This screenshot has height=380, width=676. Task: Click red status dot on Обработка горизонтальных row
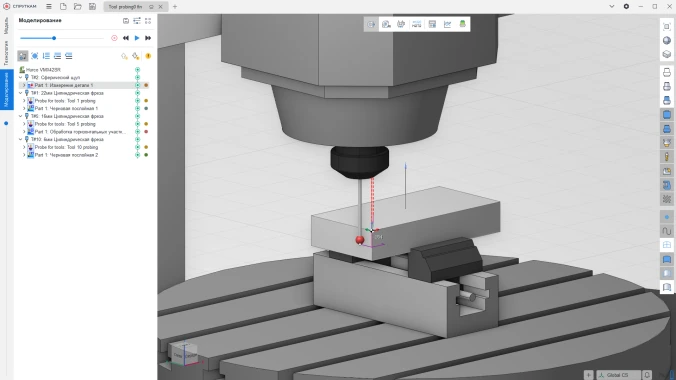[146, 132]
